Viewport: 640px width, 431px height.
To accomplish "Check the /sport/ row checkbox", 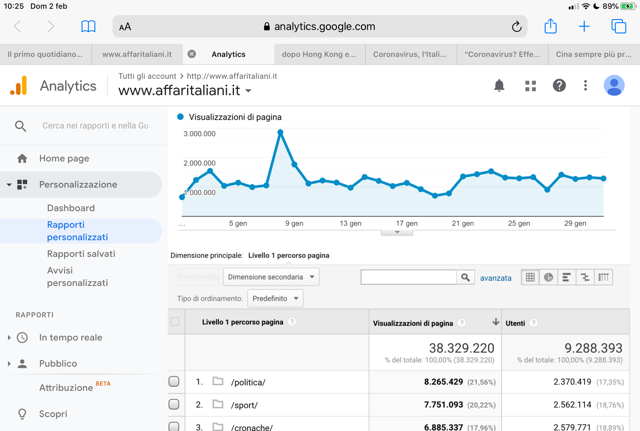I will pos(174,404).
